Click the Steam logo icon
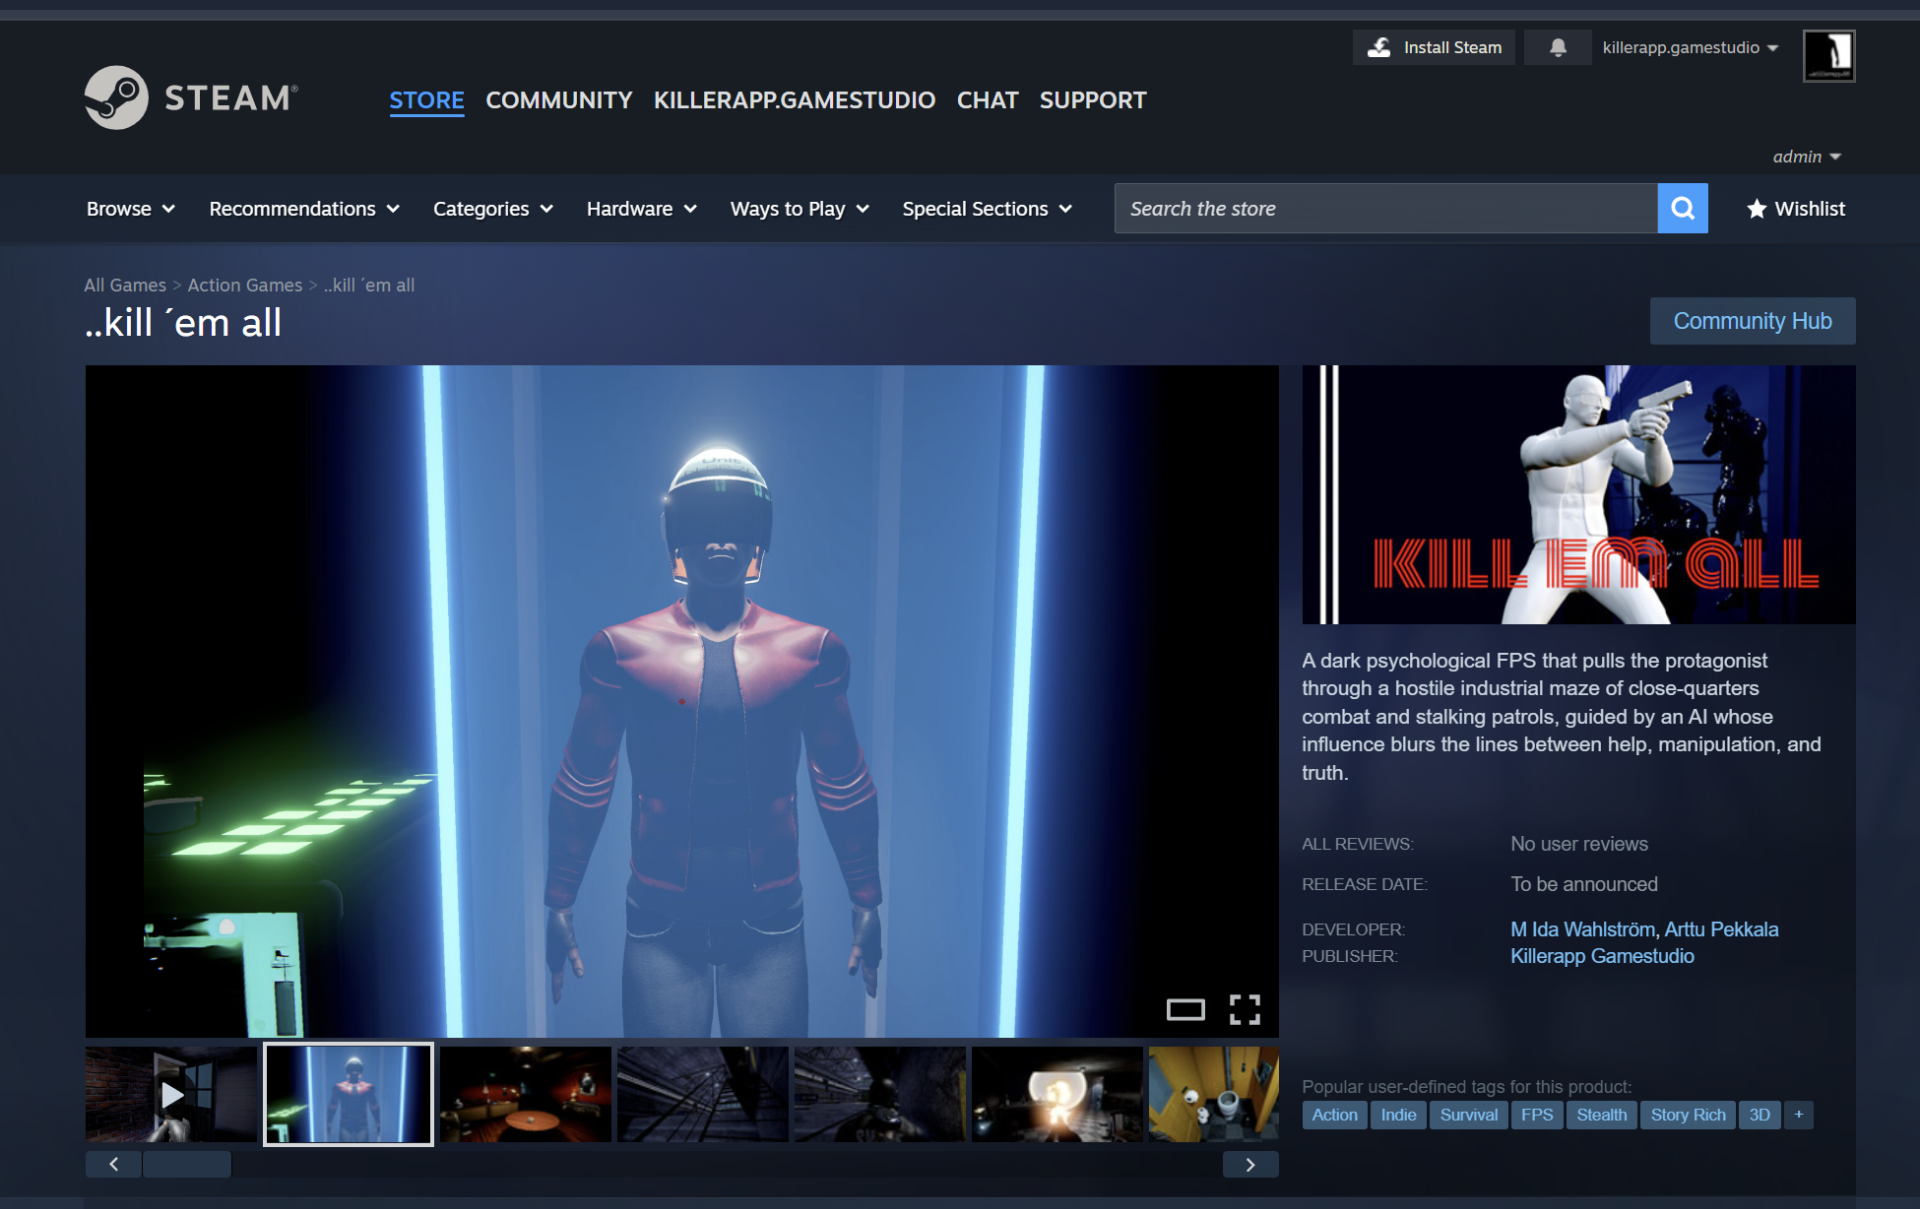The height and width of the screenshot is (1209, 1920). coord(116,98)
